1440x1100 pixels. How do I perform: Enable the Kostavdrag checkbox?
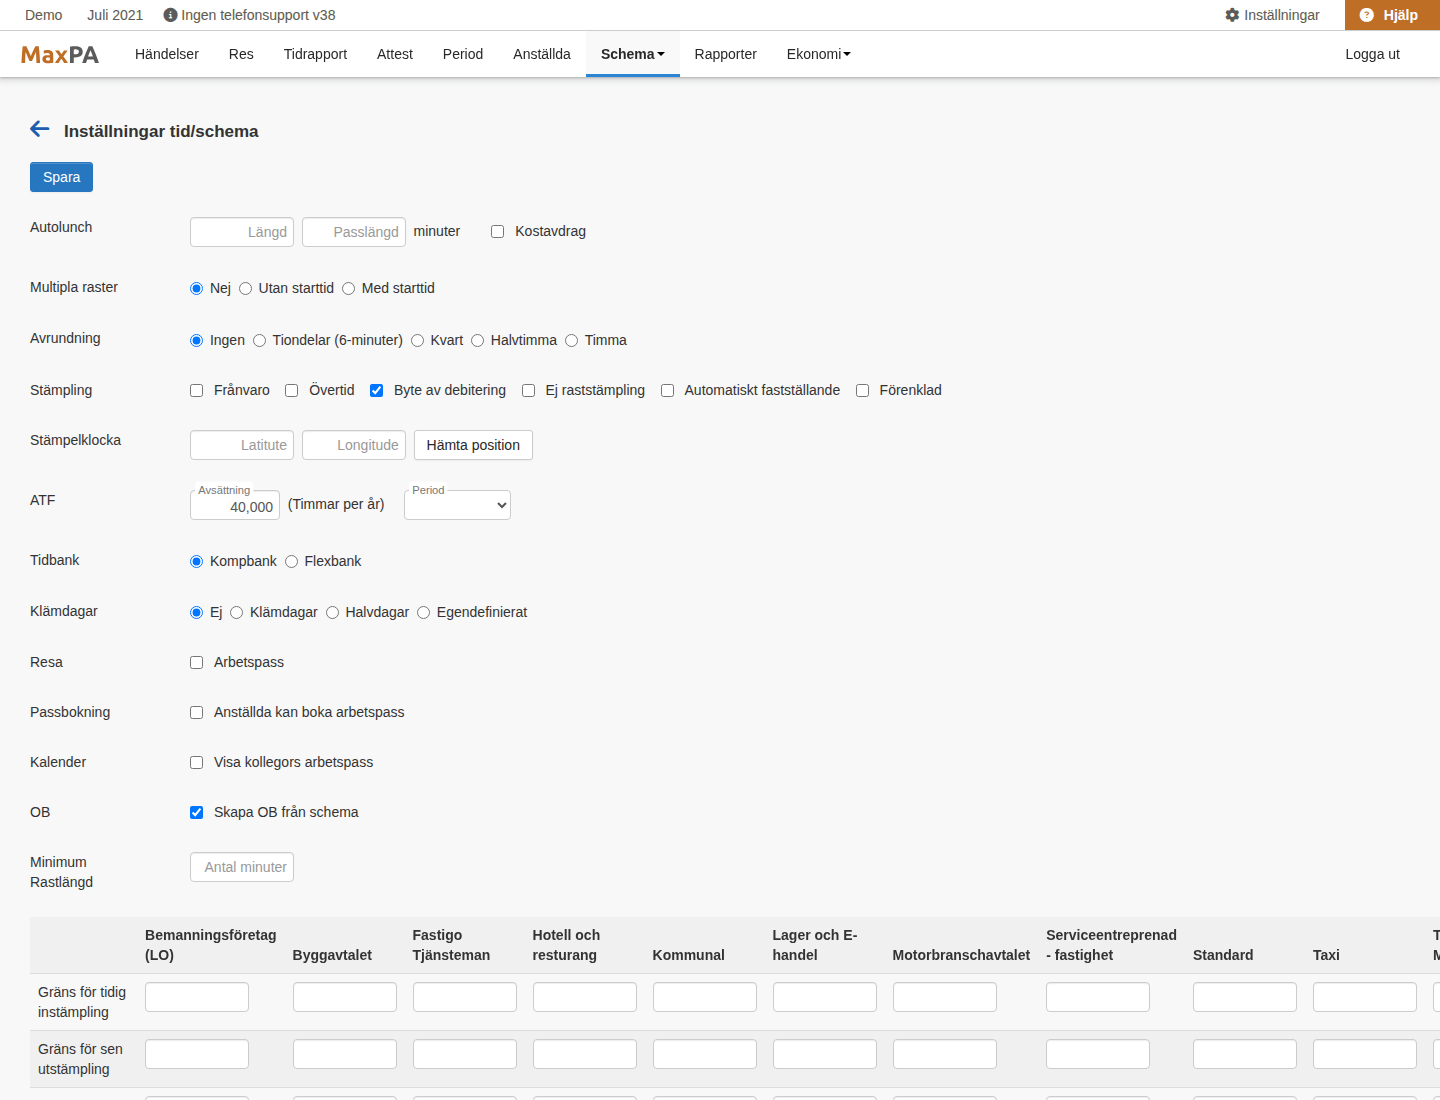click(x=497, y=232)
